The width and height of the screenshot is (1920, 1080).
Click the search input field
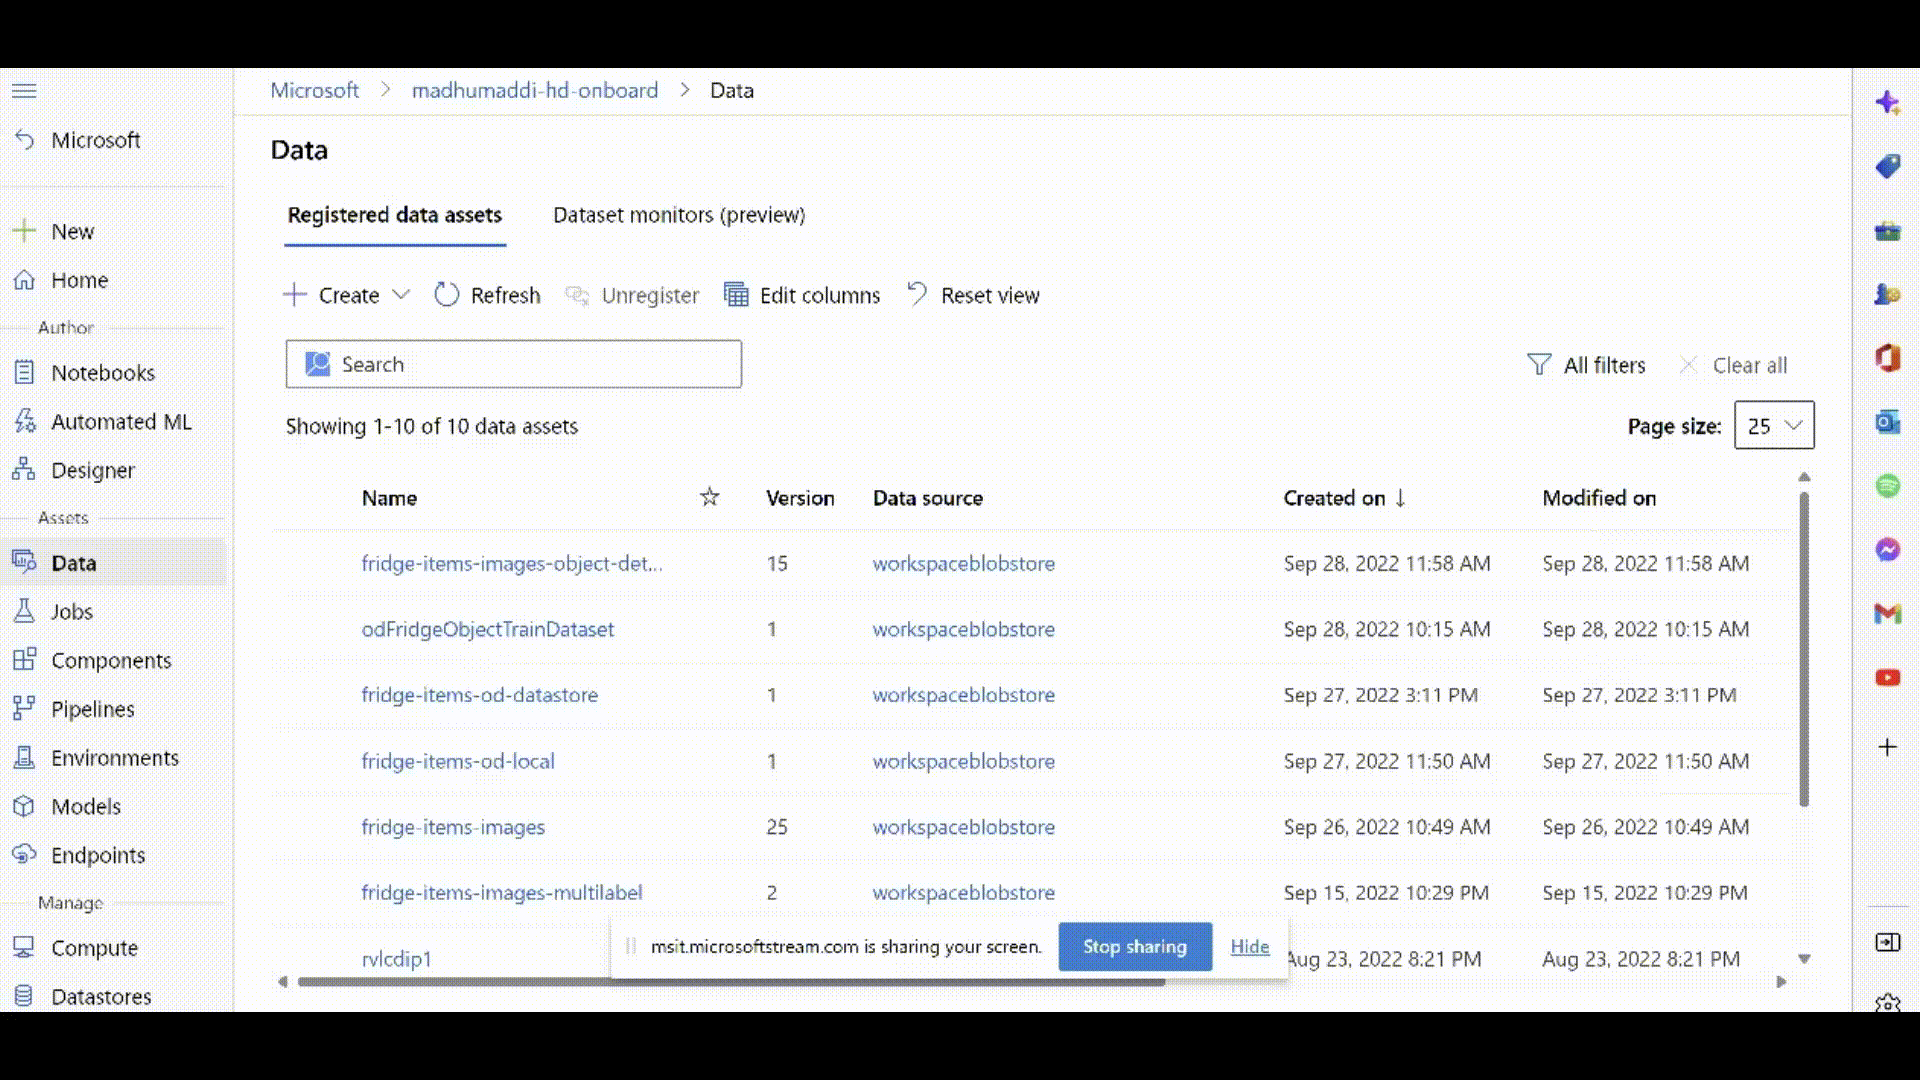[x=513, y=364]
